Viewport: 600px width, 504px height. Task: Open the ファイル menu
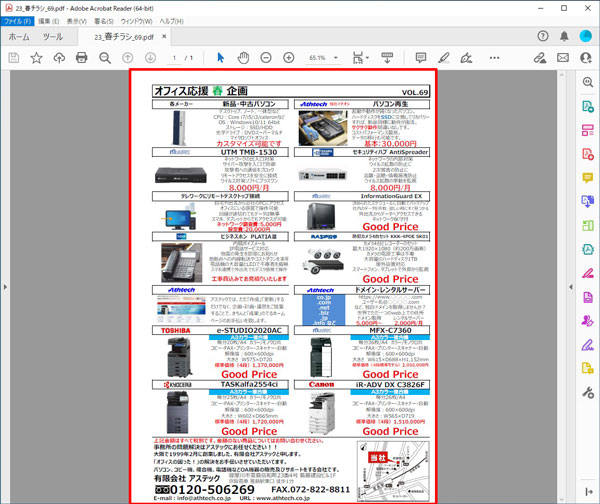pyautogui.click(x=18, y=20)
